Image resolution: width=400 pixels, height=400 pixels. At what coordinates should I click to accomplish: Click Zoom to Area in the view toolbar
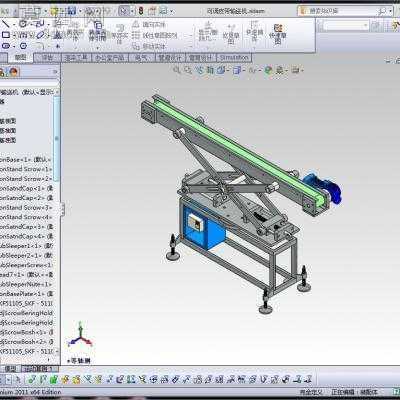(x=188, y=70)
